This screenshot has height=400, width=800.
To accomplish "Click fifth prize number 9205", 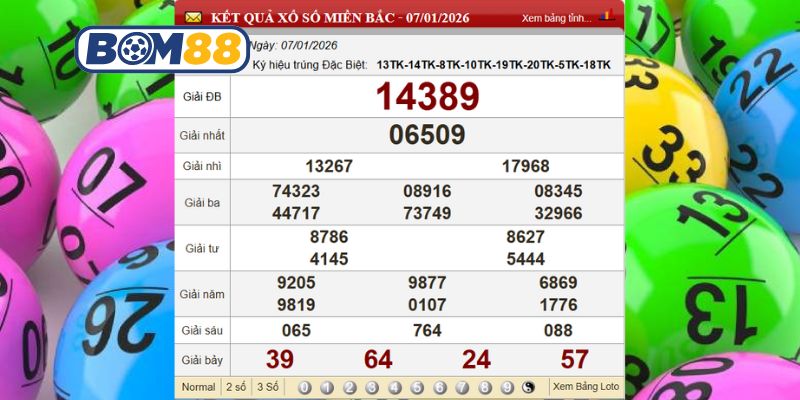I will pos(296,283).
